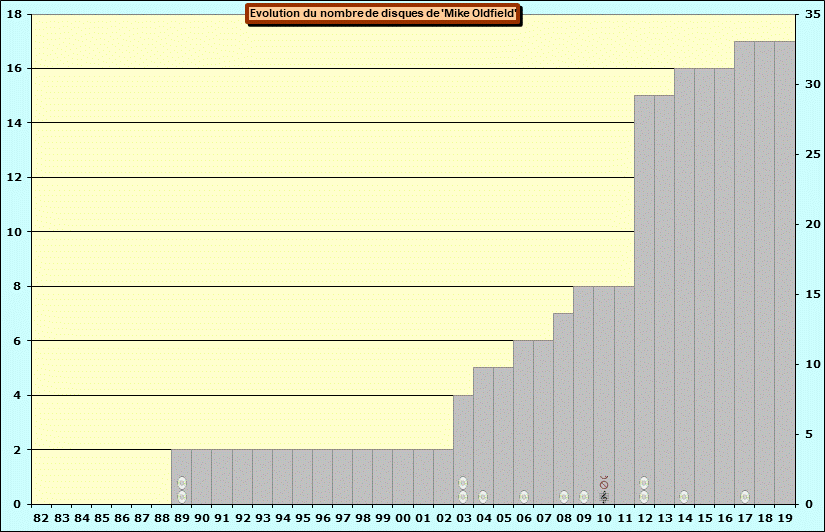Click the chart title 'Evolution du nombre de disques'
Viewport: 825px width, 532px height.
point(383,14)
